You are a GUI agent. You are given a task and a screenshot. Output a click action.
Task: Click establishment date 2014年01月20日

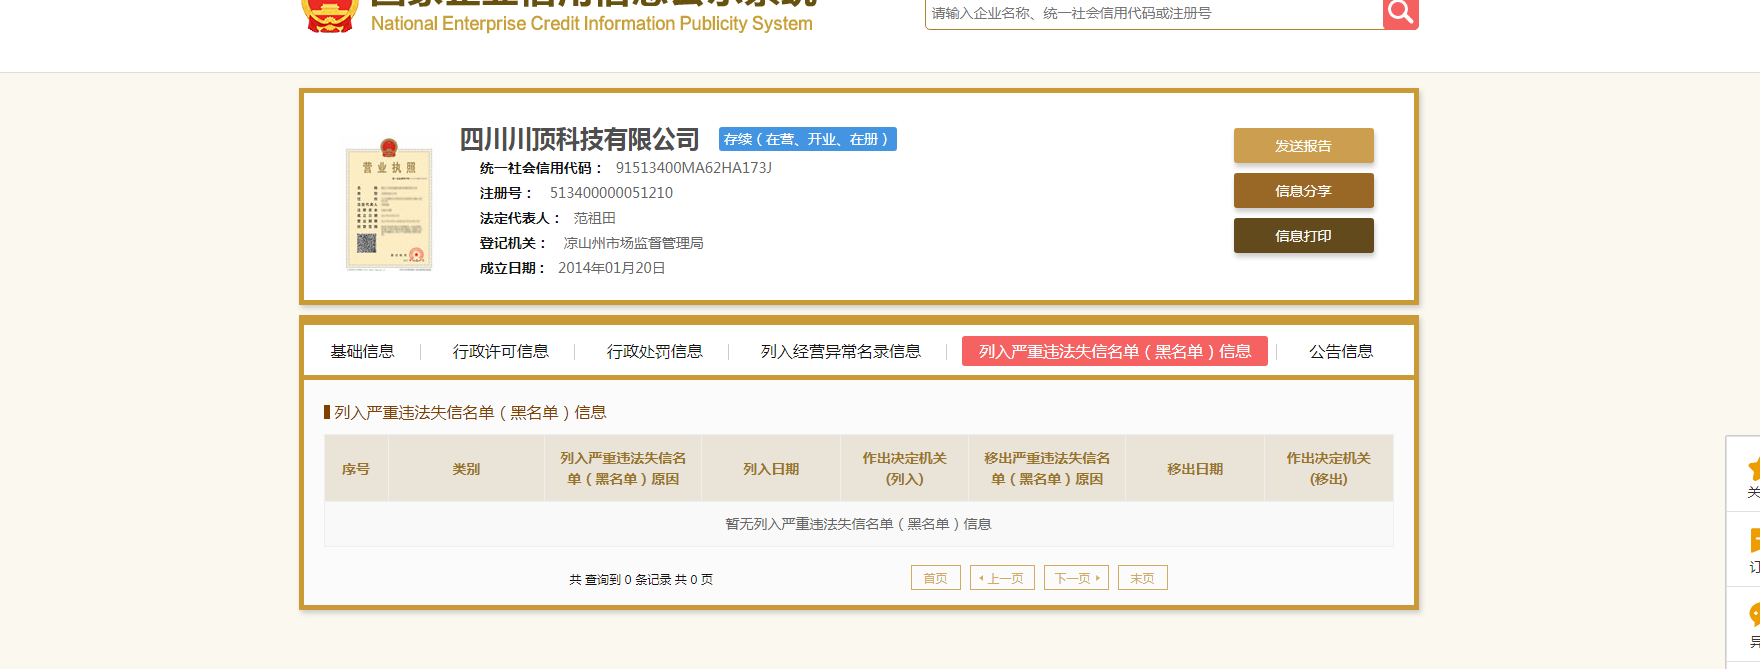point(612,268)
